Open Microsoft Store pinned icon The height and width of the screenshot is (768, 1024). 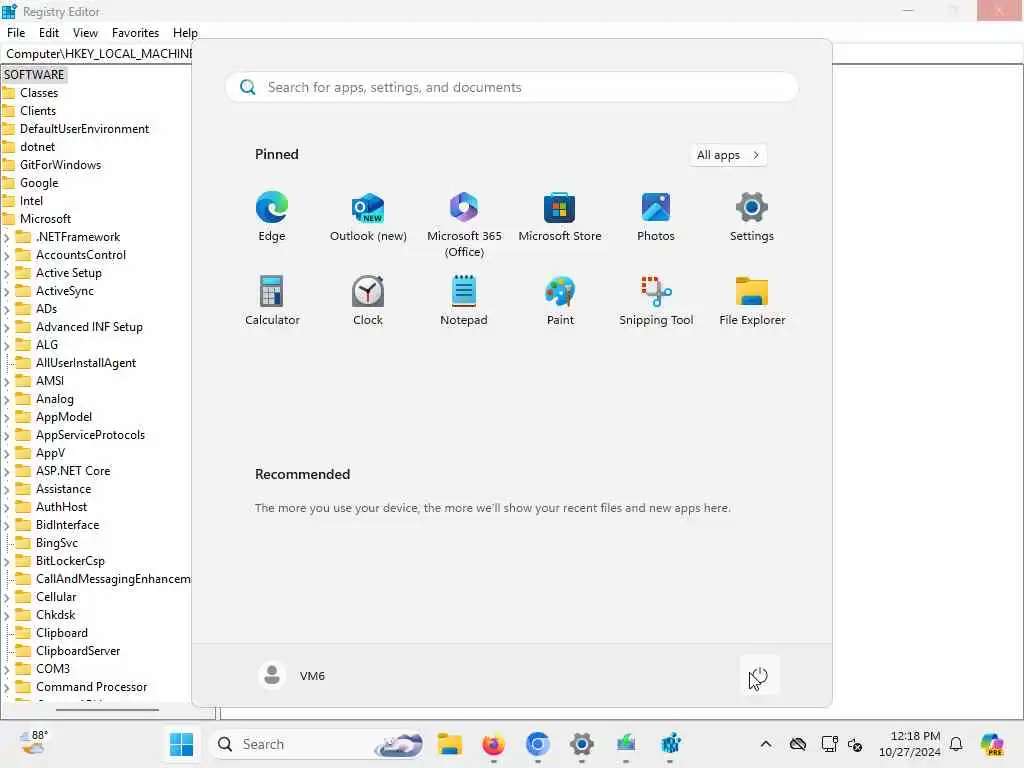click(560, 217)
